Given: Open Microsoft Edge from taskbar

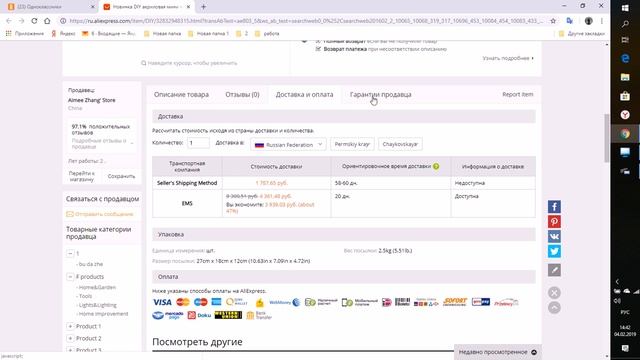Looking at the screenshot, I should coord(625,58).
